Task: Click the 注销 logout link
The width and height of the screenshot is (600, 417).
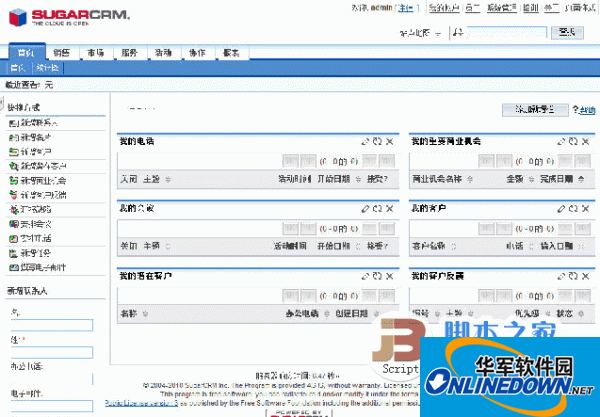Action: (x=406, y=8)
